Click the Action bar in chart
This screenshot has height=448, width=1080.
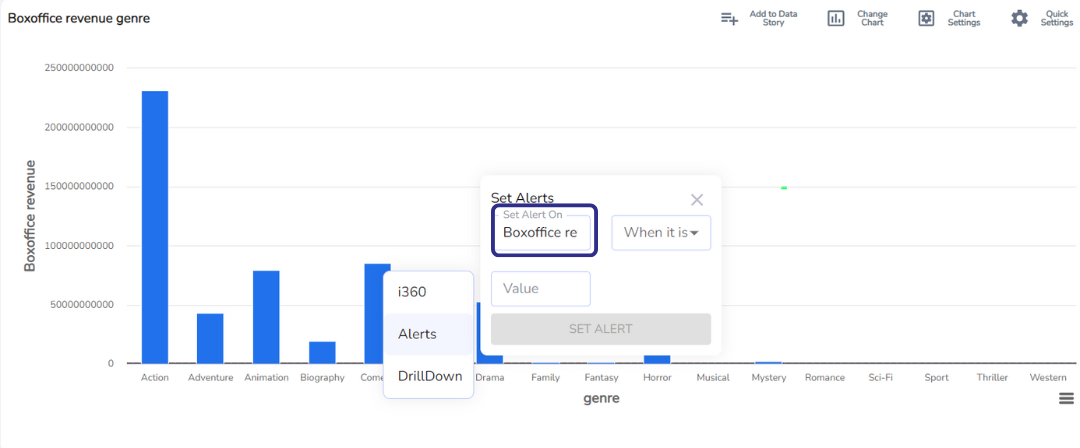[155, 227]
